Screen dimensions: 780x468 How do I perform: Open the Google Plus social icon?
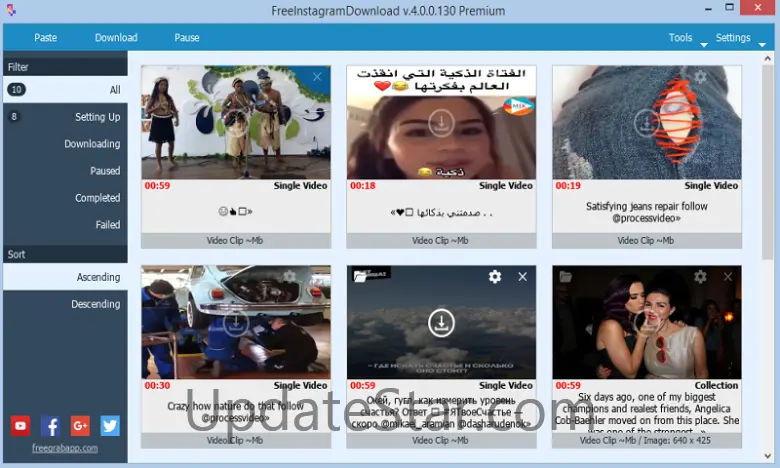pos(80,426)
